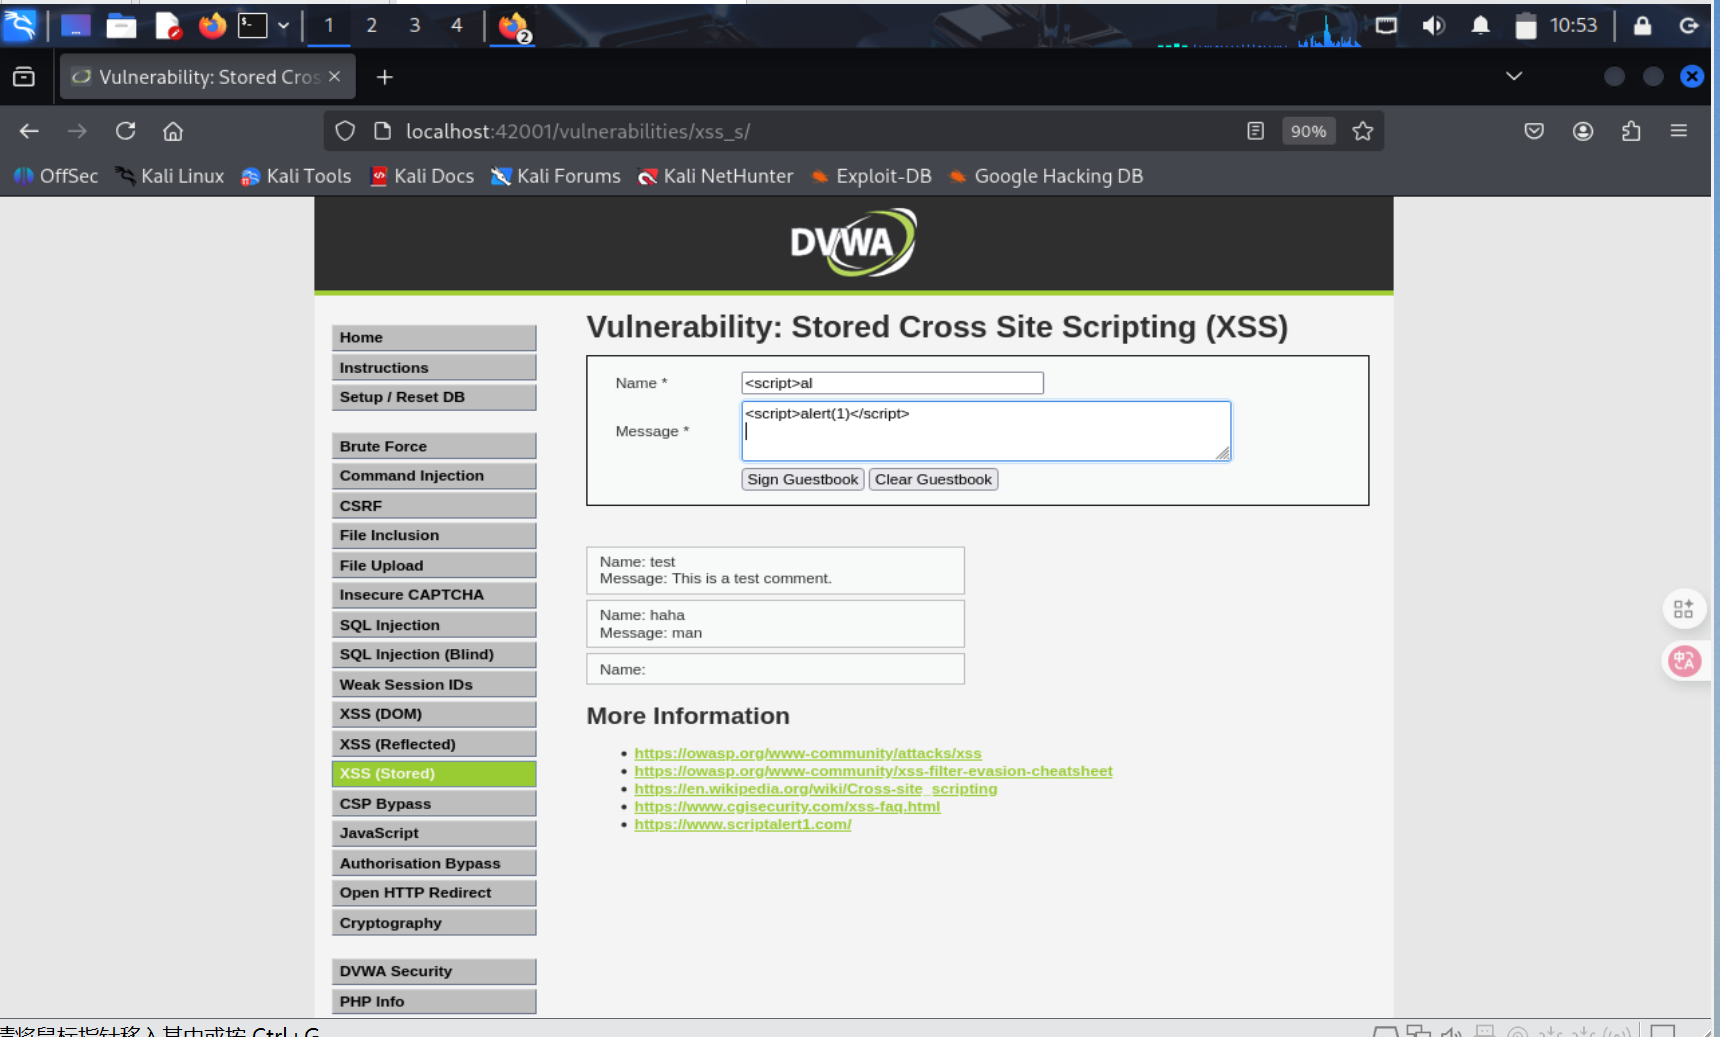
Task: Open the Kali Docs bookmark
Action: (x=422, y=176)
